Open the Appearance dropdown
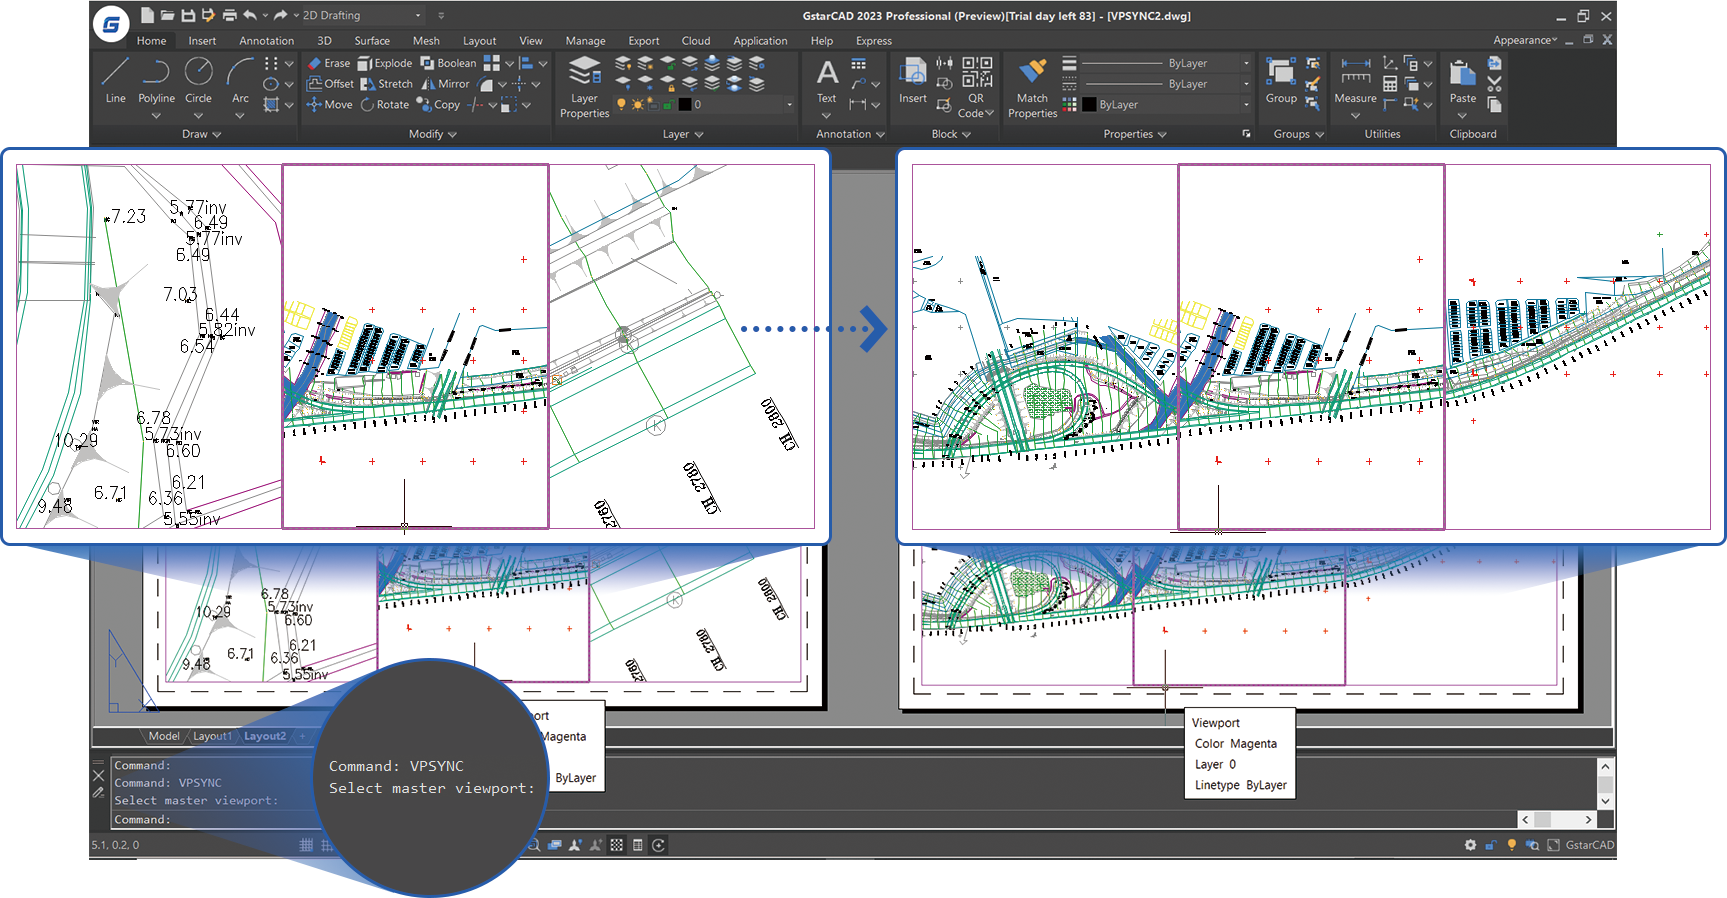 pos(1525,40)
